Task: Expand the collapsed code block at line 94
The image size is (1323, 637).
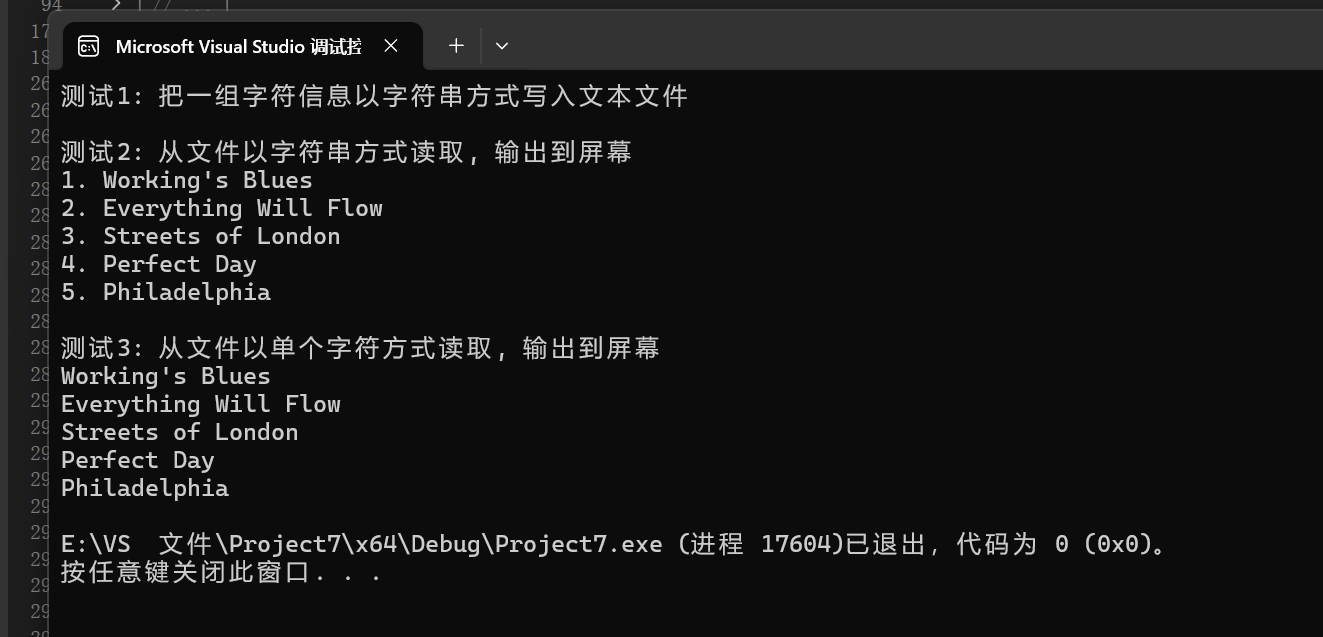Action: point(116,6)
